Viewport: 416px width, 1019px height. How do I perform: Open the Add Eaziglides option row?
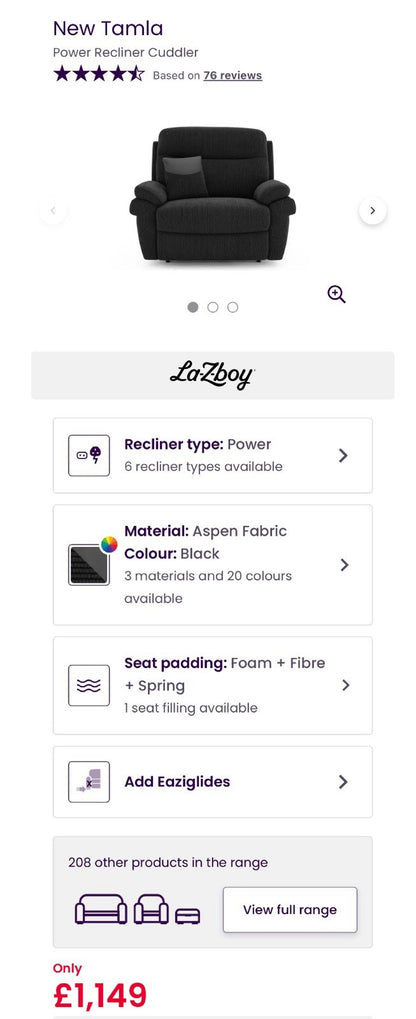[213, 782]
